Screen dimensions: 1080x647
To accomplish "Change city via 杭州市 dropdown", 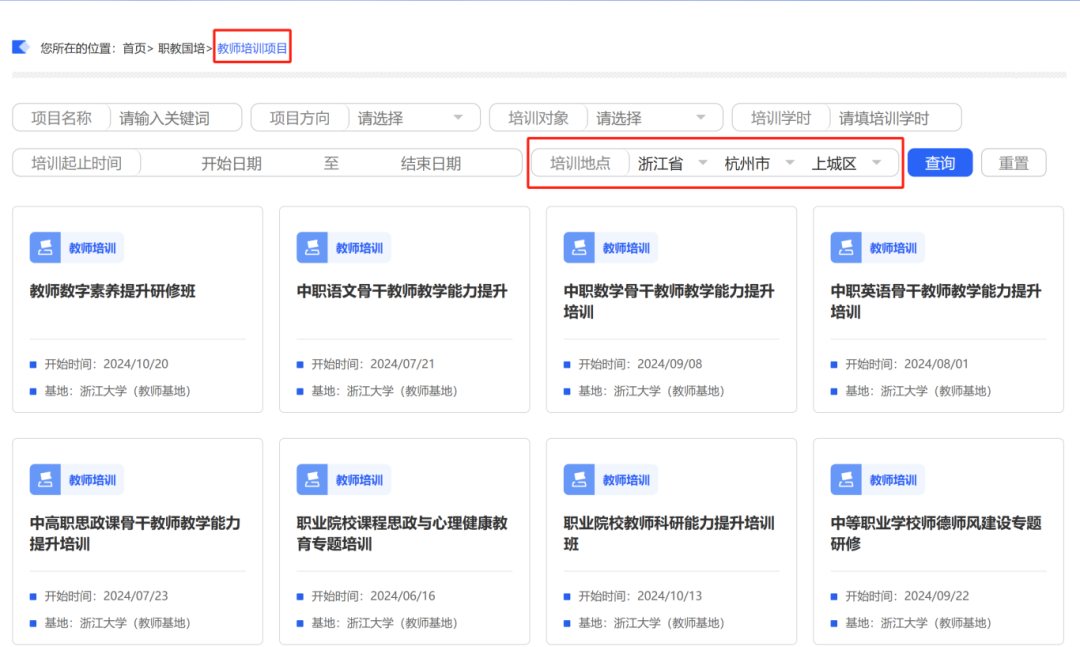I will (x=758, y=163).
